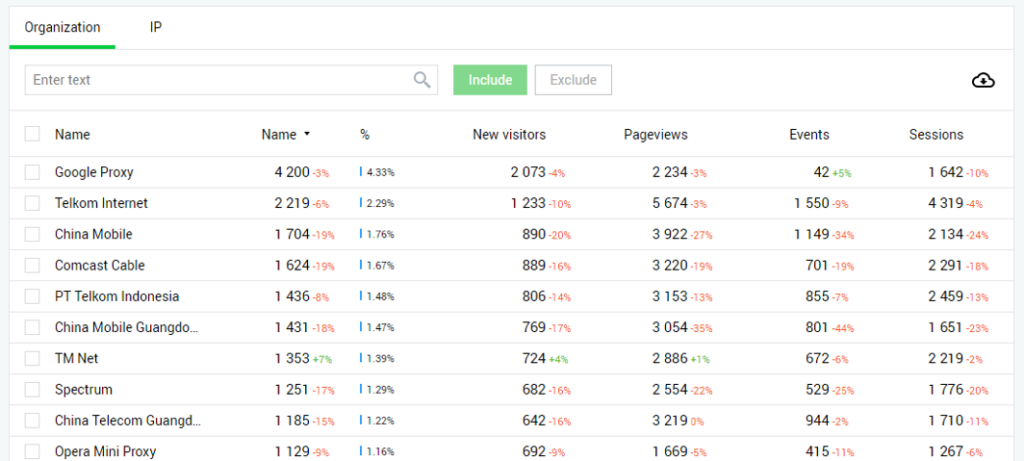
Task: Select the Opera Mini Proxy name
Action: pos(105,451)
